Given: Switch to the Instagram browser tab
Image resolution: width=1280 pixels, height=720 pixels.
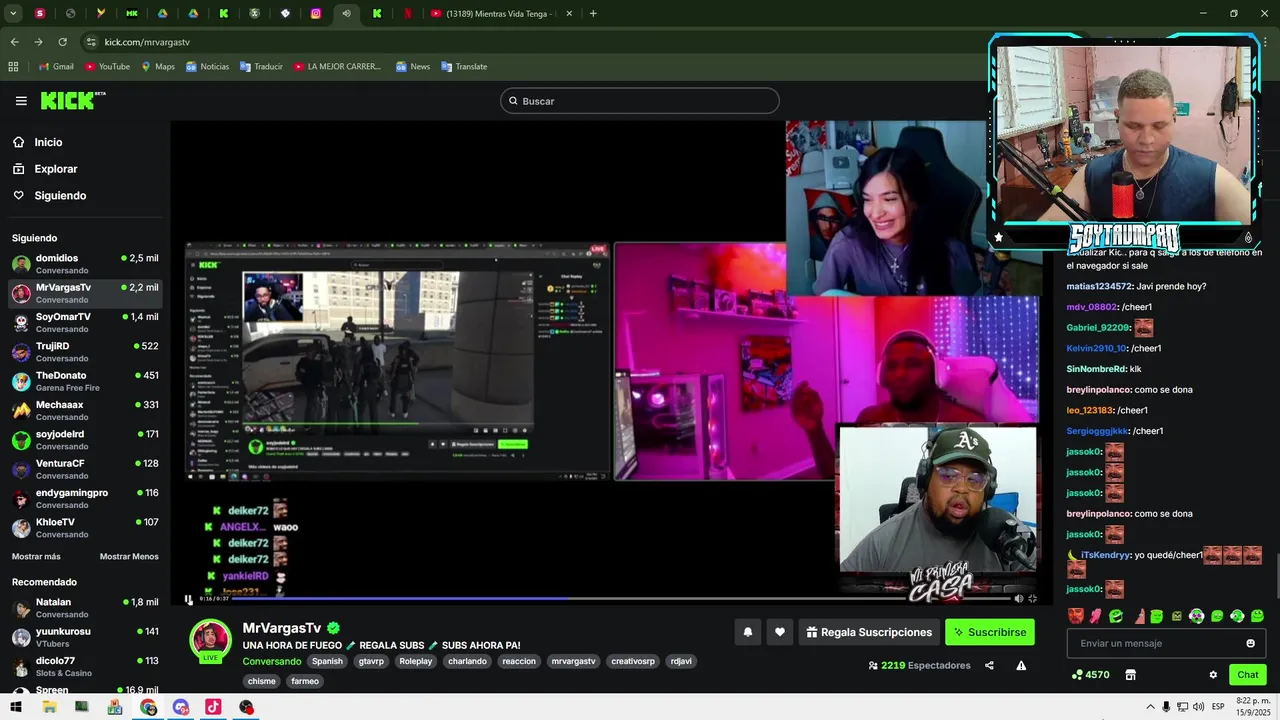Looking at the screenshot, I should tap(316, 14).
